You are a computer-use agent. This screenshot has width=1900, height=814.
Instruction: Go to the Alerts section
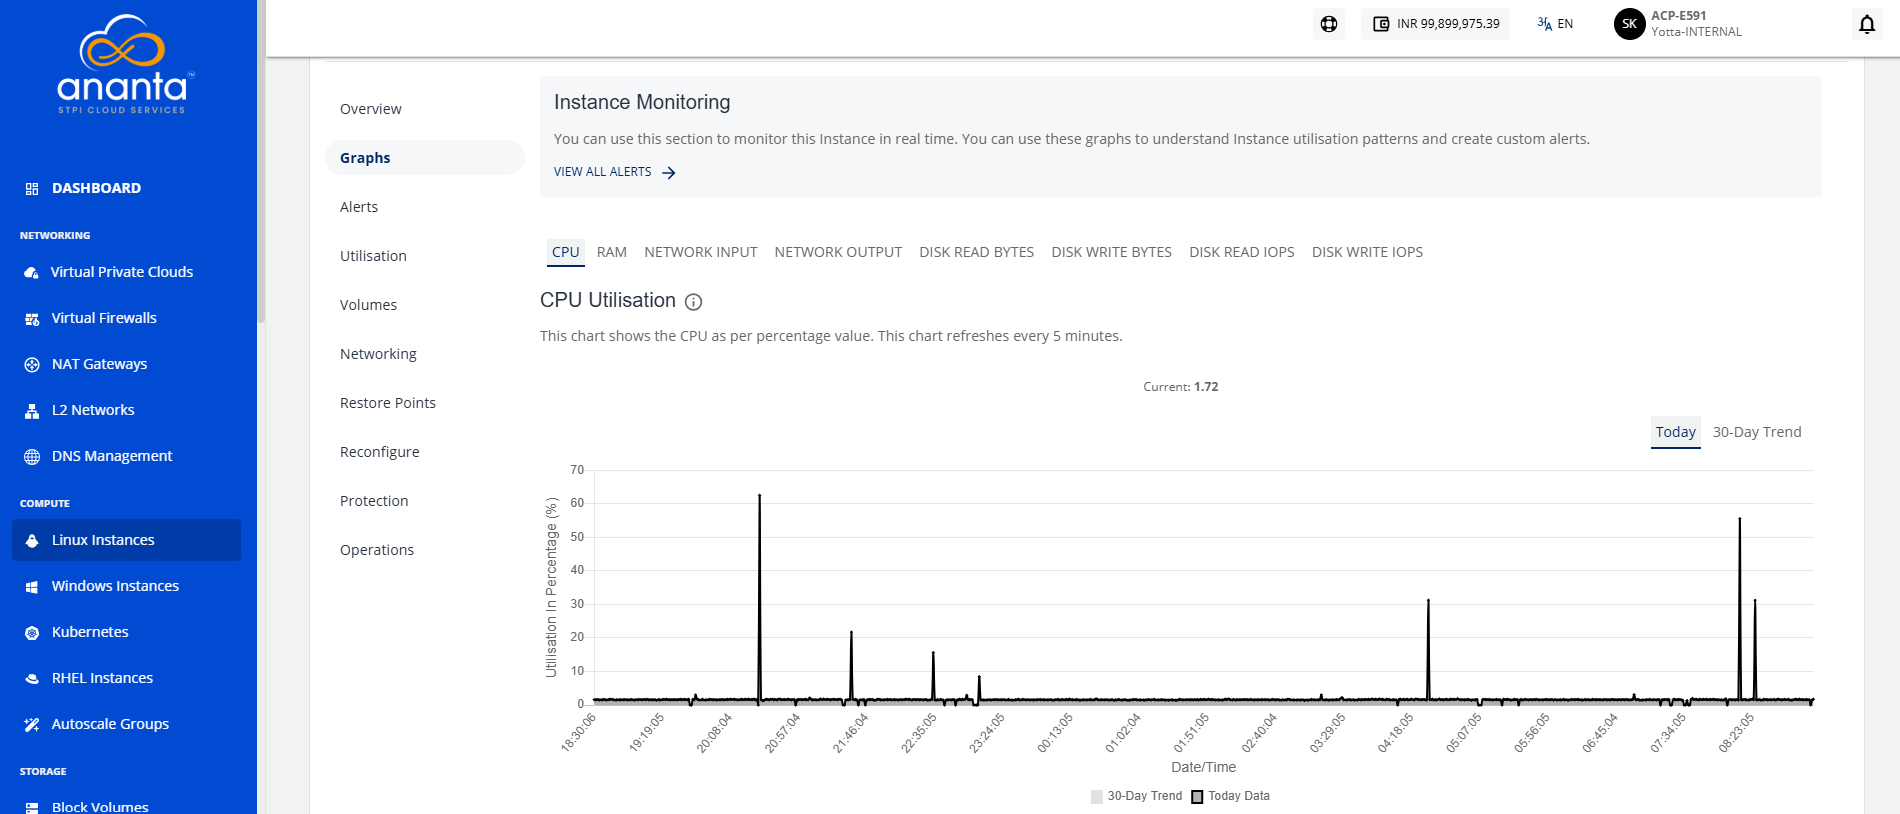point(359,207)
